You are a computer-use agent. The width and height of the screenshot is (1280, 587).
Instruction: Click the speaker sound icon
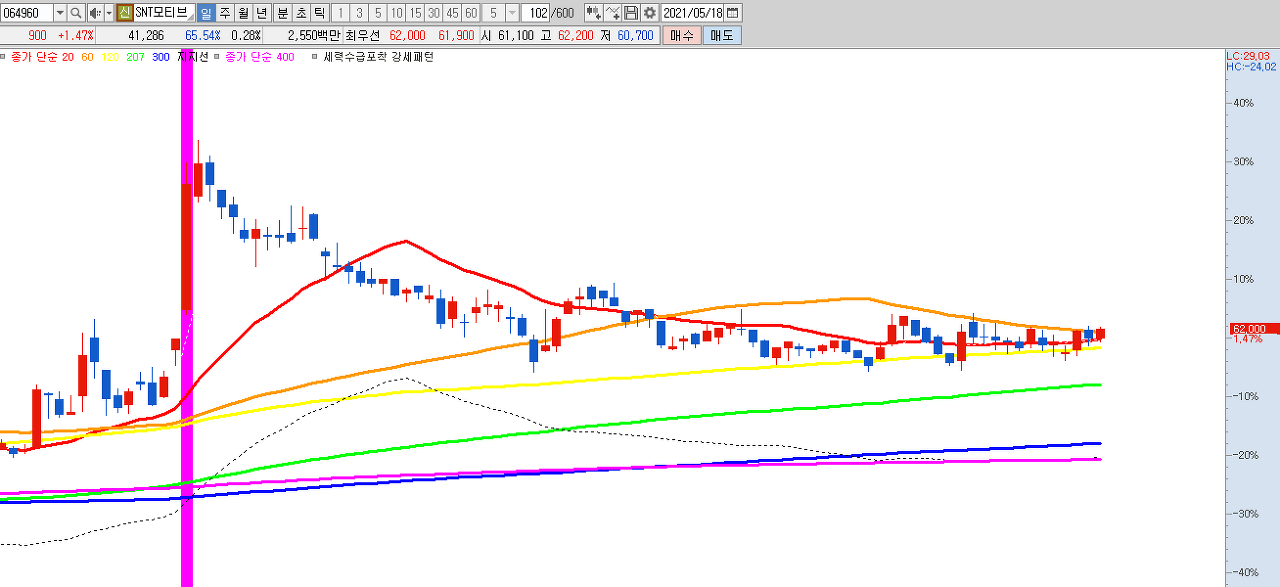tap(94, 13)
